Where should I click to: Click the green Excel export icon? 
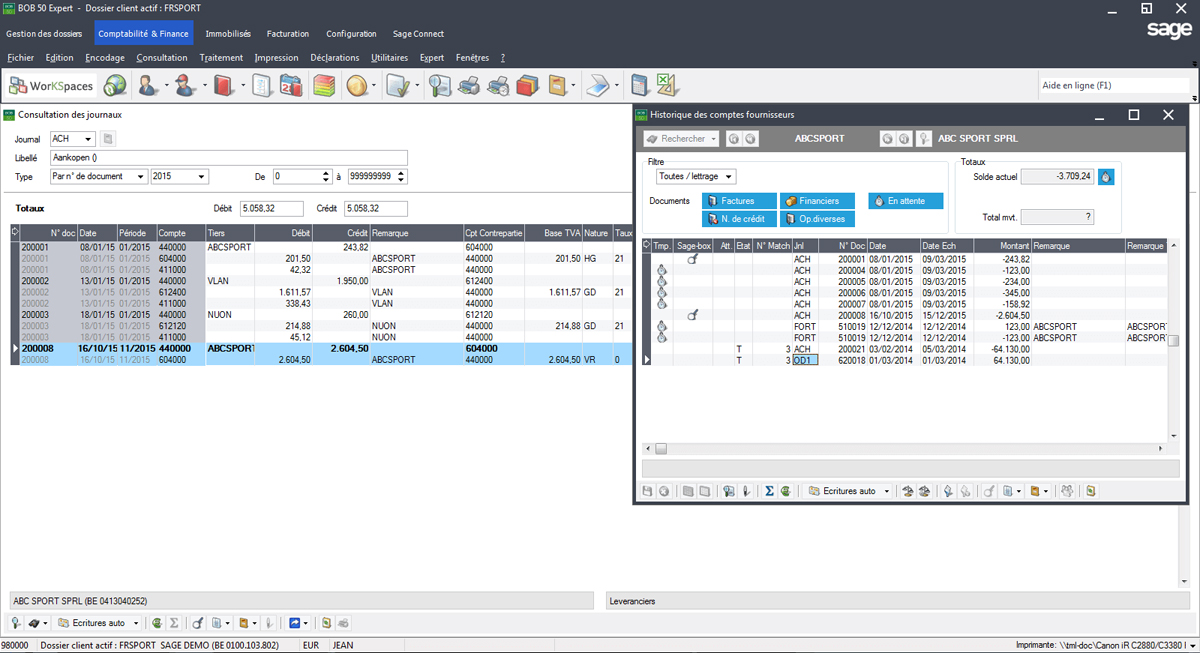[x=667, y=86]
